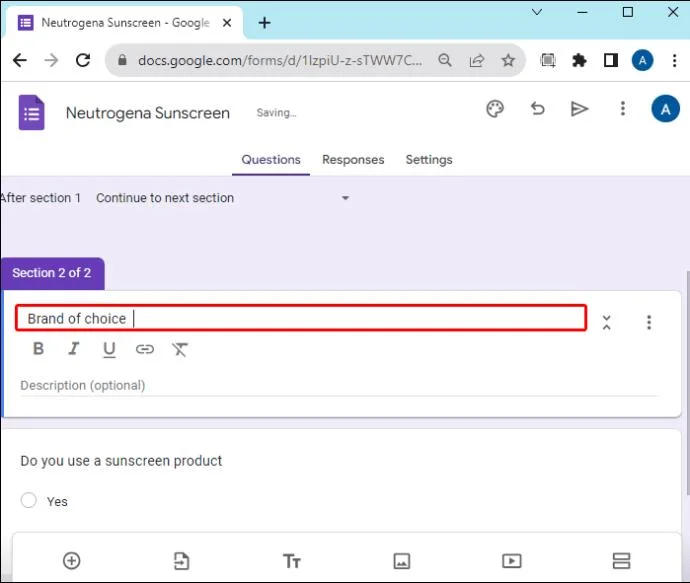Add title and description with Tt icon
690x583 pixels.
(x=291, y=561)
